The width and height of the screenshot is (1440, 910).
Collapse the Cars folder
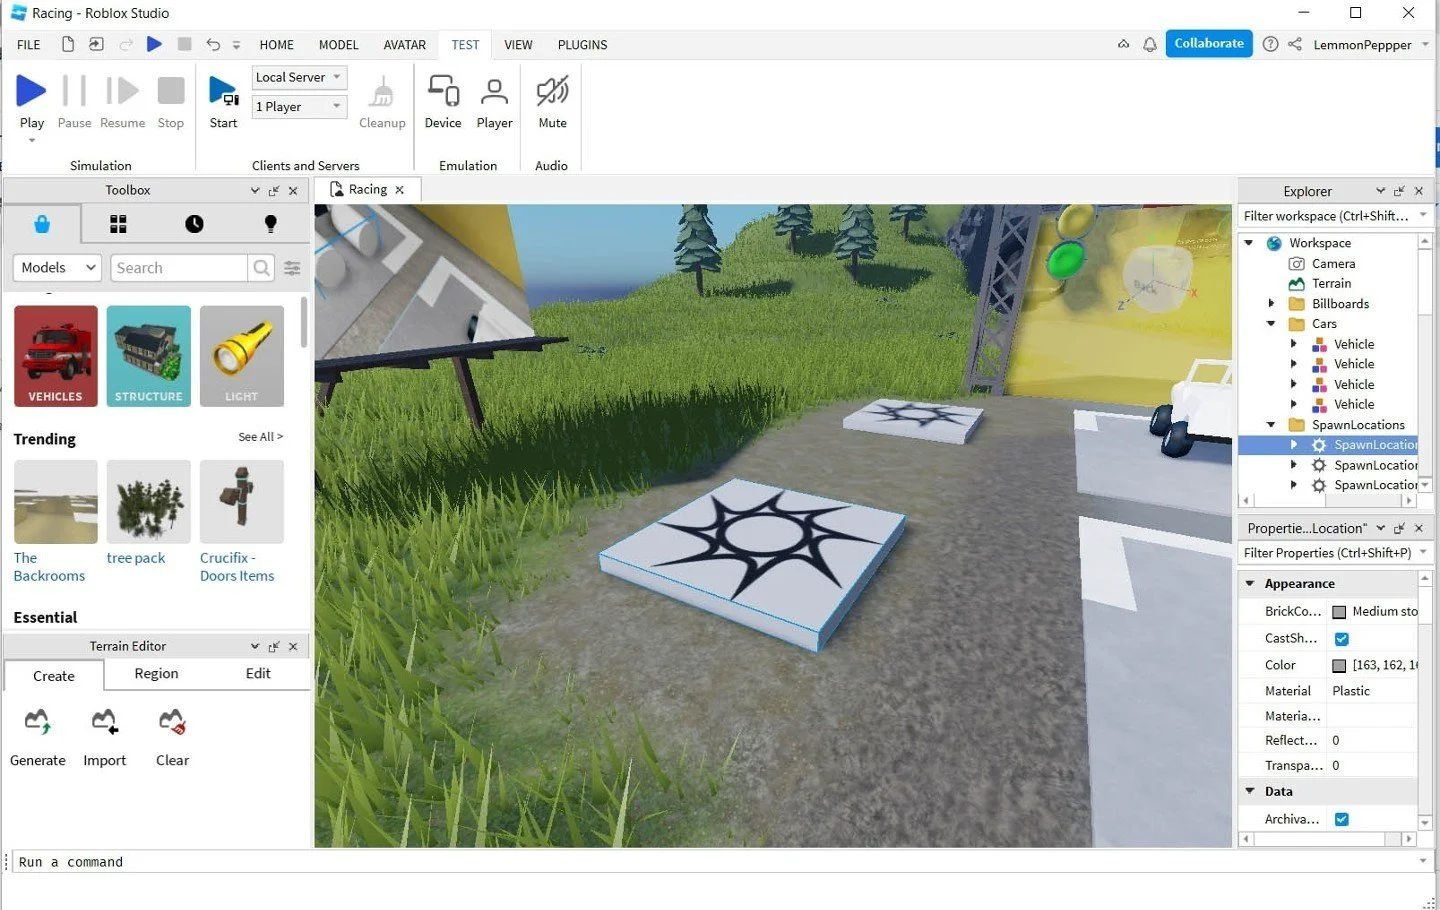1271,324
